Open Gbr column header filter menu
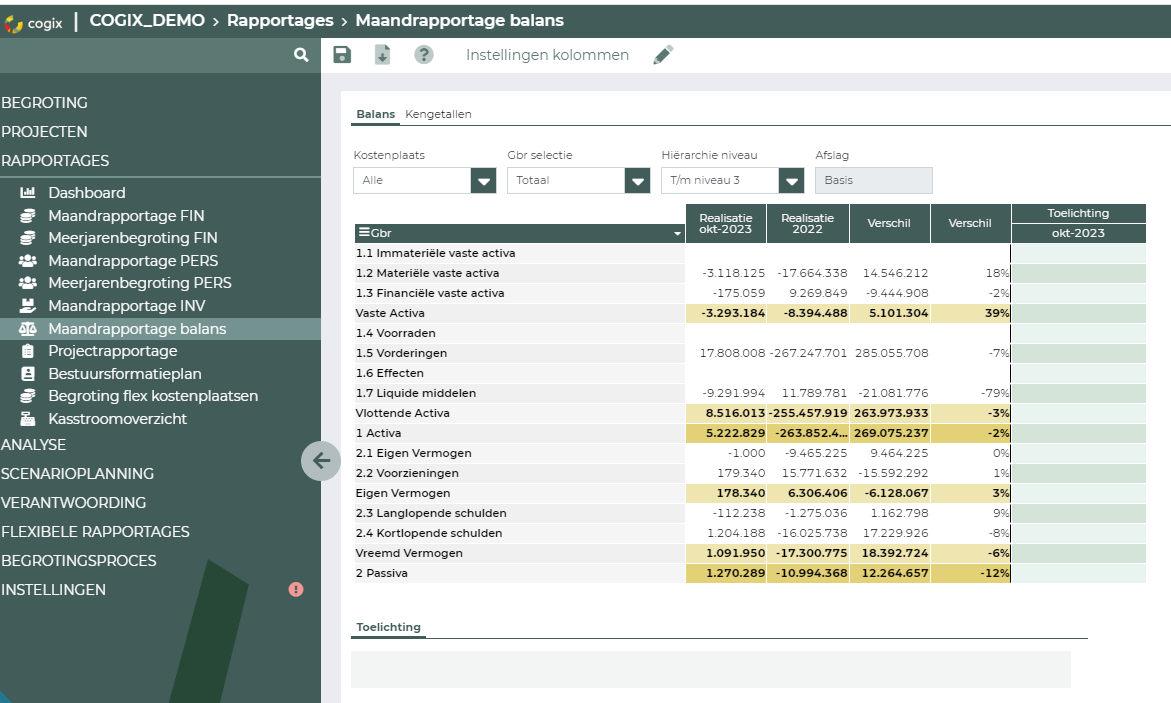 678,234
